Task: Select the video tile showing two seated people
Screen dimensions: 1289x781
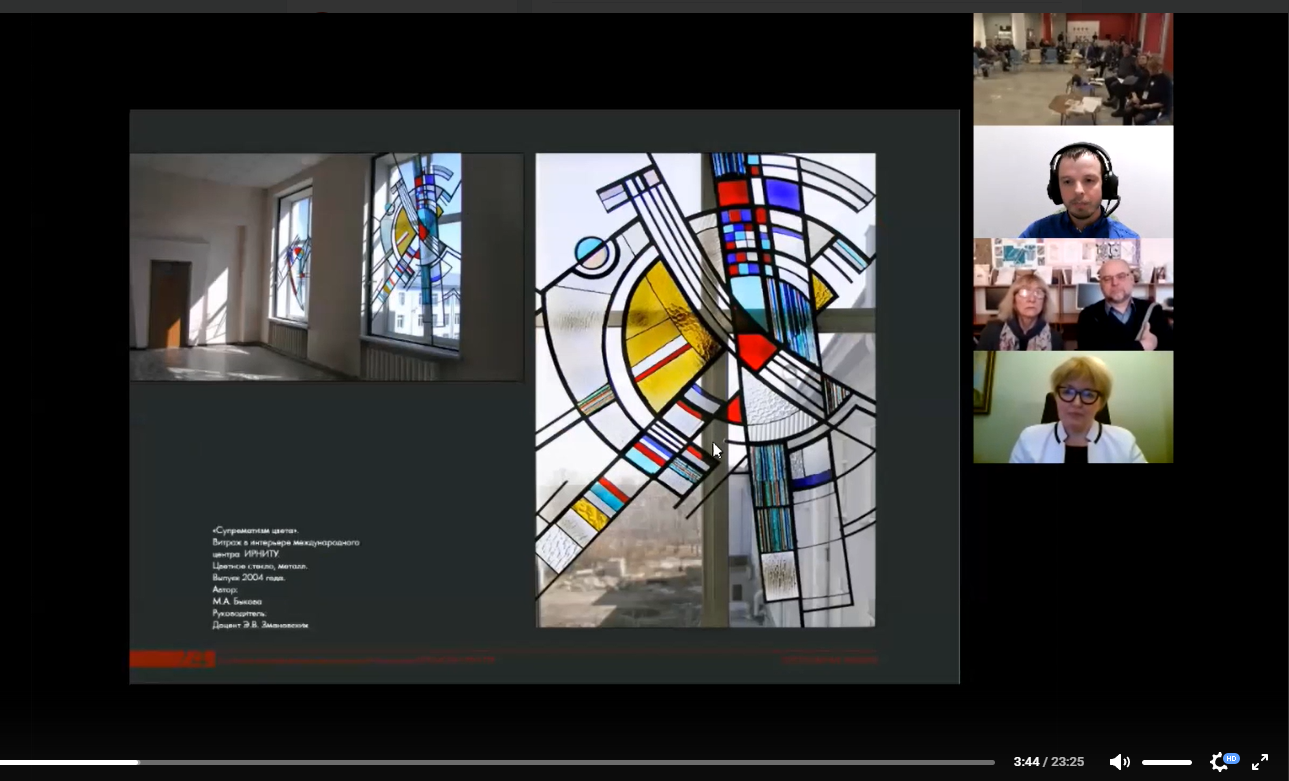Action: 1073,294
